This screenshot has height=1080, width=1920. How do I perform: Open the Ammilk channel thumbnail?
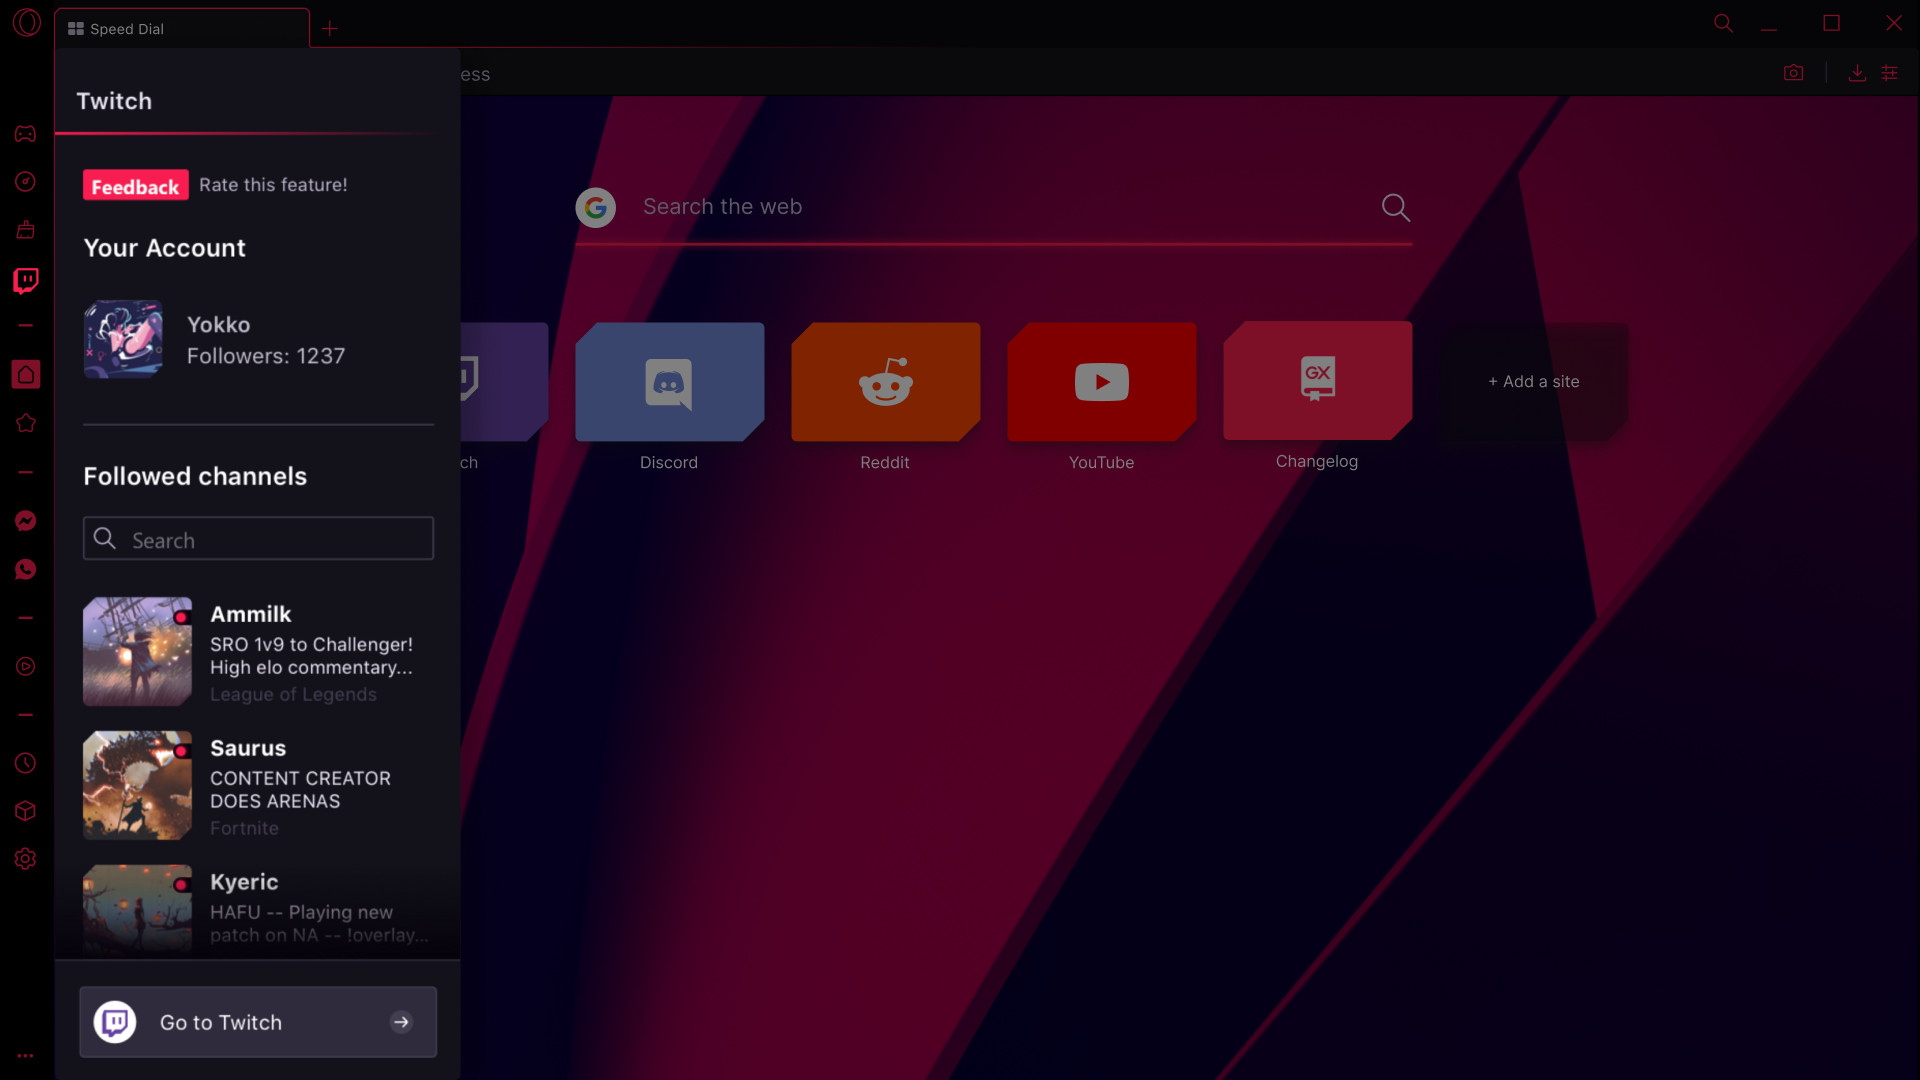pos(137,651)
